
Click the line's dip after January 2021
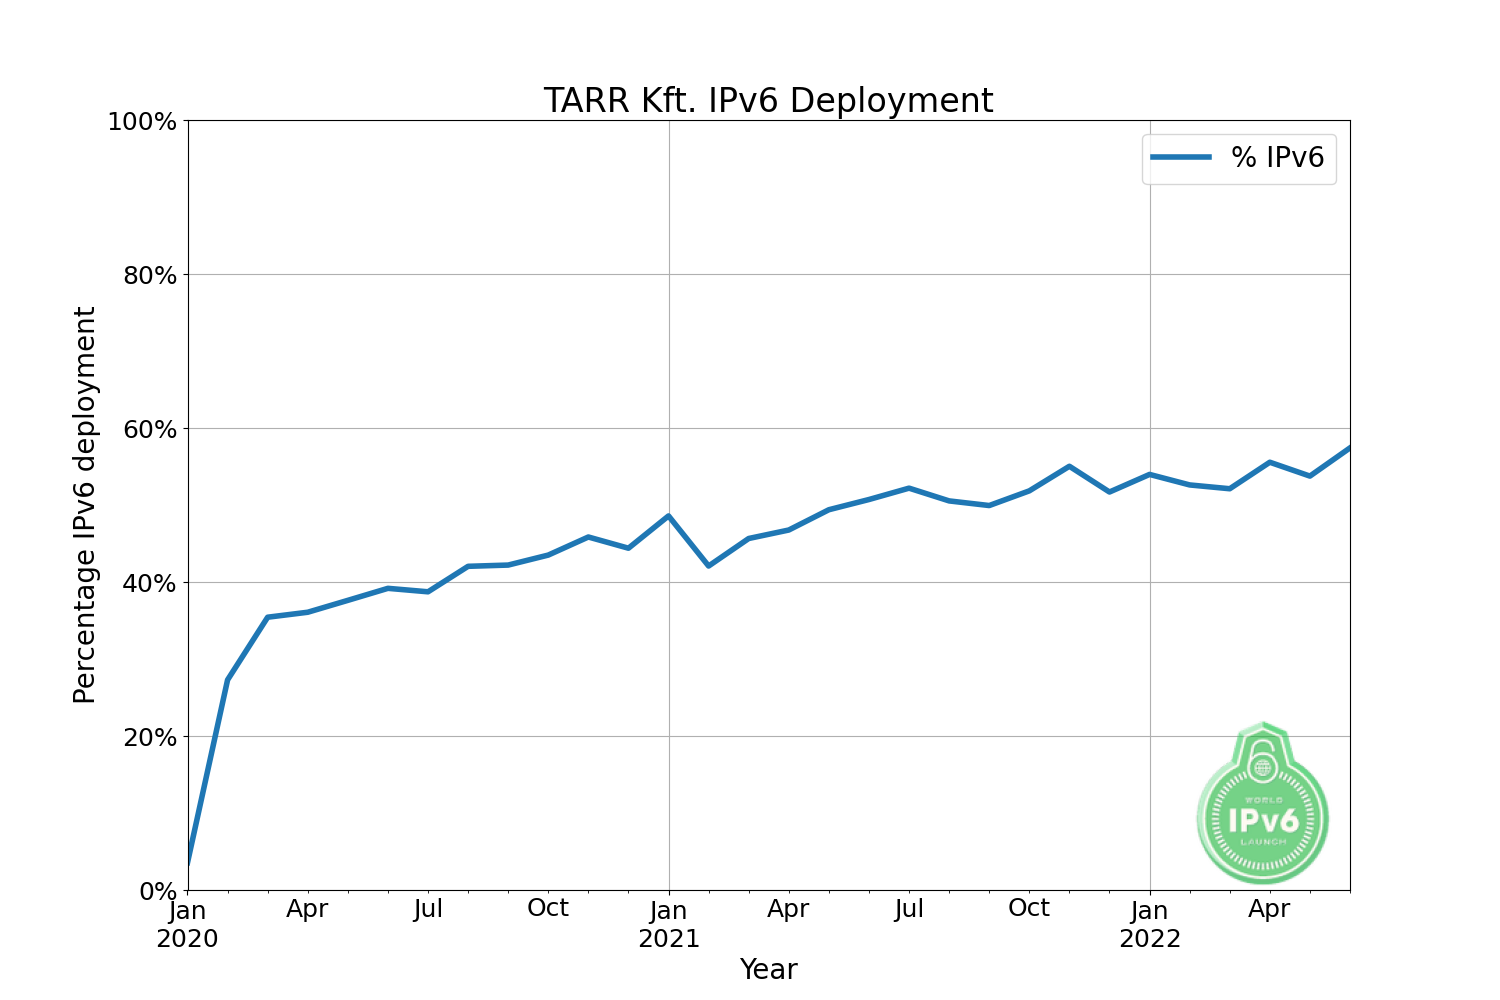[709, 566]
